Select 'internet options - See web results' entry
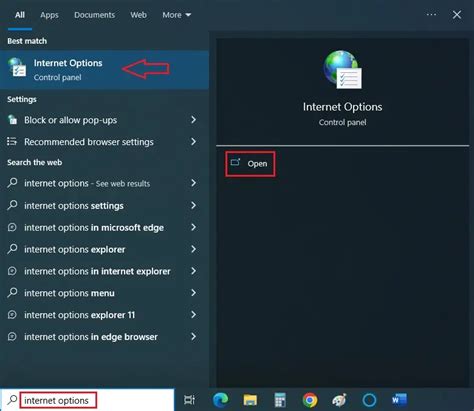This screenshot has height=411, width=474. [104, 183]
